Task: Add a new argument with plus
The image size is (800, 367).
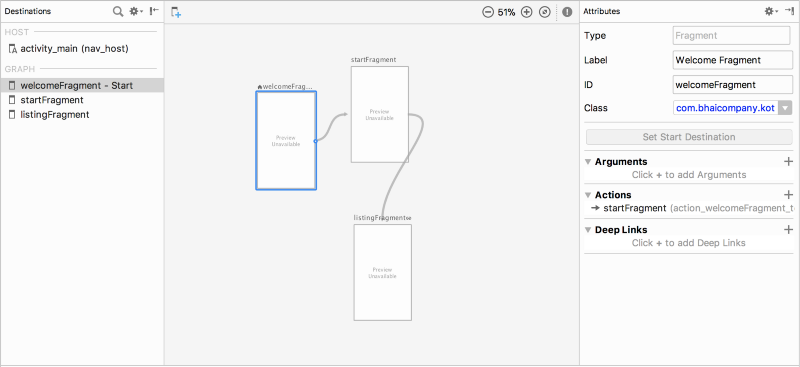Action: click(x=788, y=162)
